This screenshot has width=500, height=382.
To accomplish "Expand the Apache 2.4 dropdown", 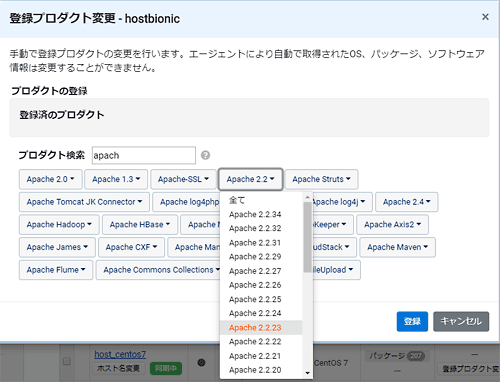I will (x=407, y=202).
